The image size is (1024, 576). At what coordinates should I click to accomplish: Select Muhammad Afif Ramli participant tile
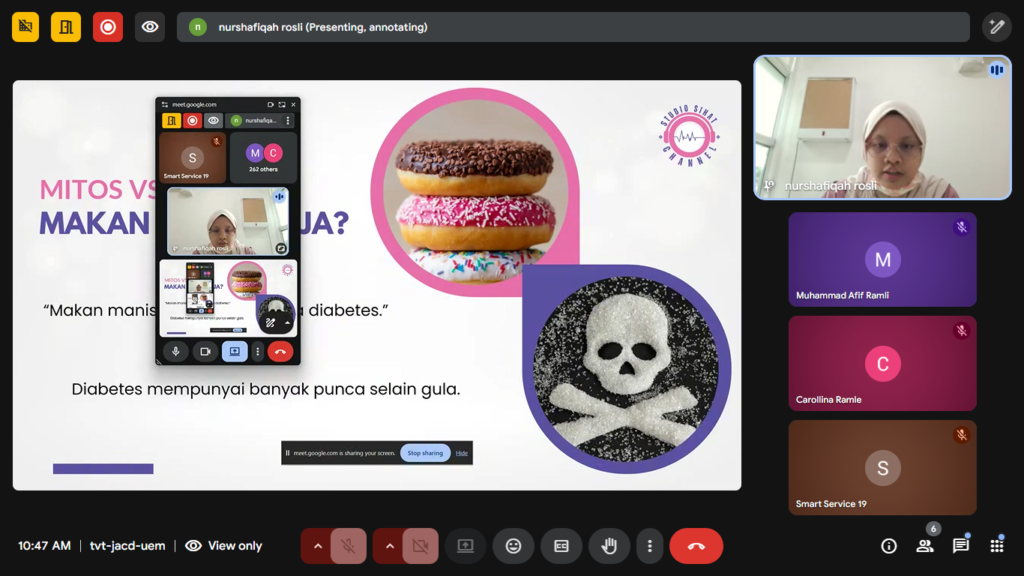pos(882,259)
